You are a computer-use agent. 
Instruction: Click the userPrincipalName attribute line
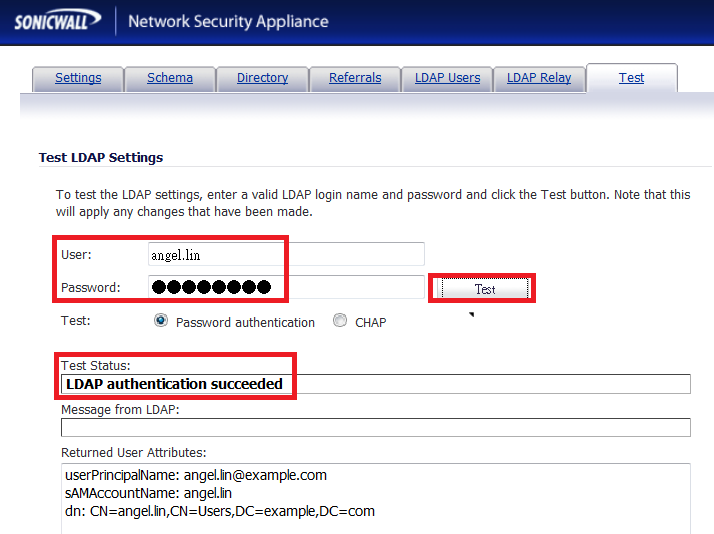click(x=195, y=475)
